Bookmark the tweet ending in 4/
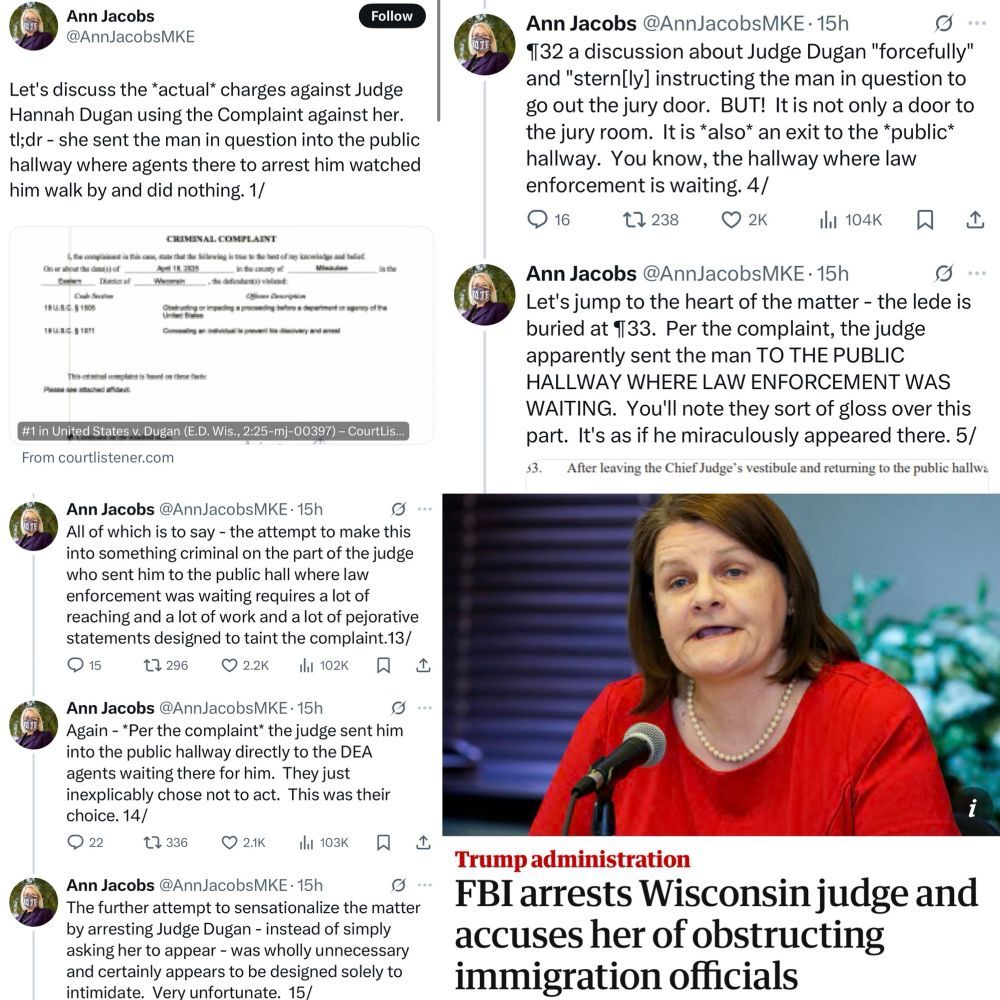 tap(925, 220)
